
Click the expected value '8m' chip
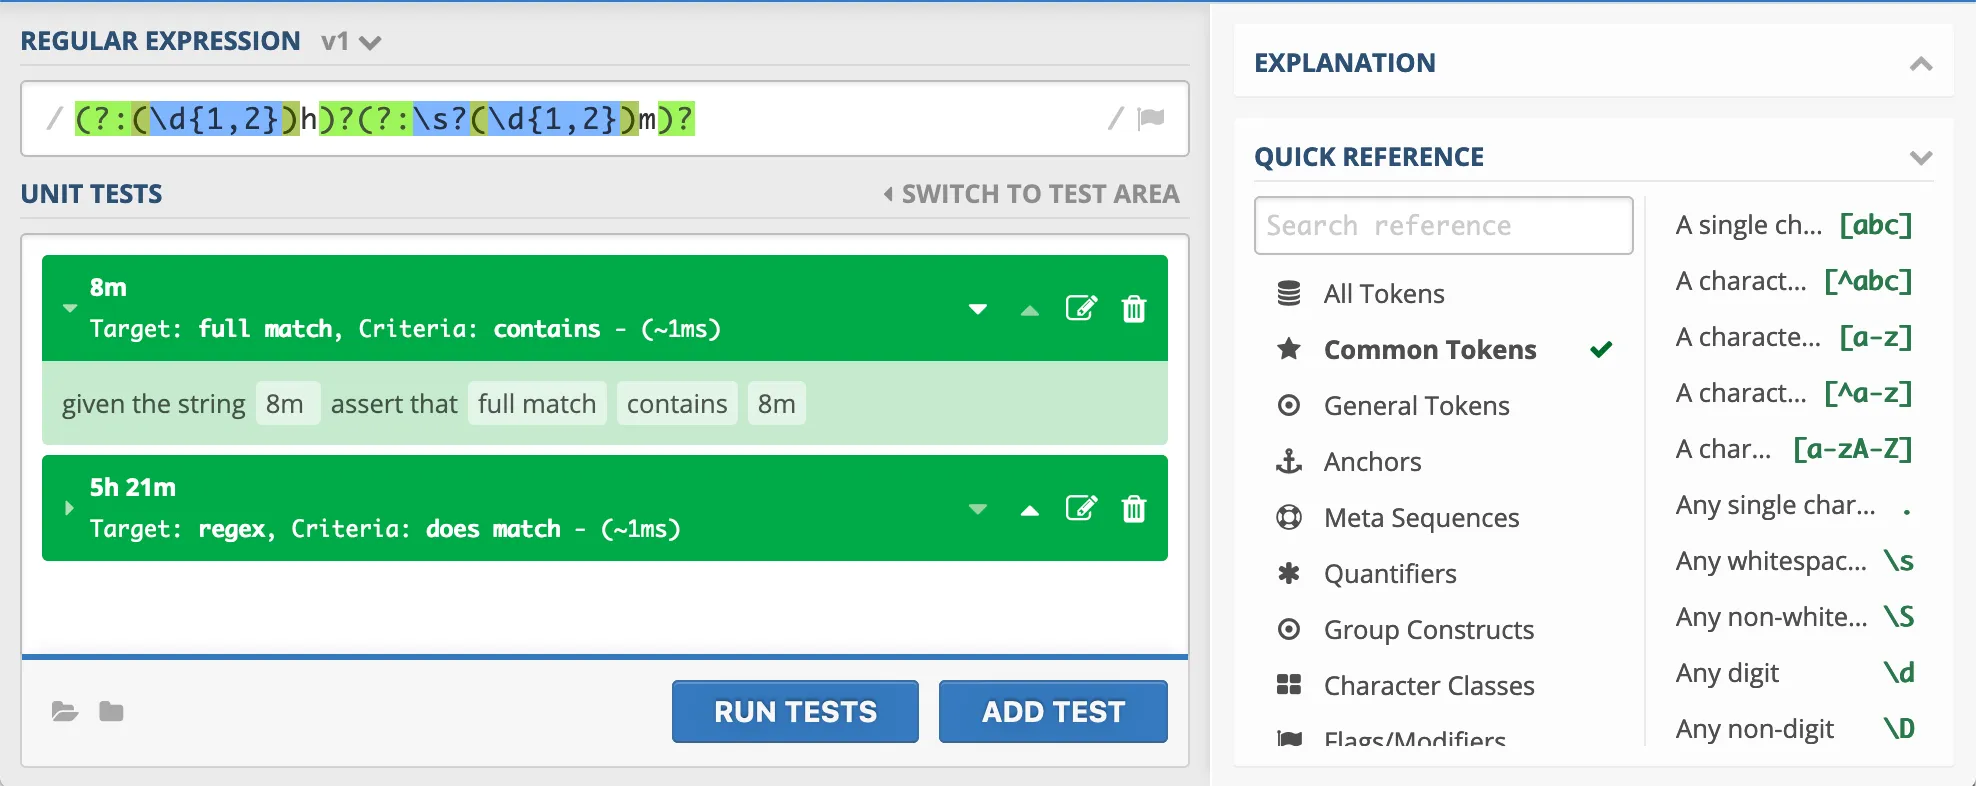click(x=777, y=403)
